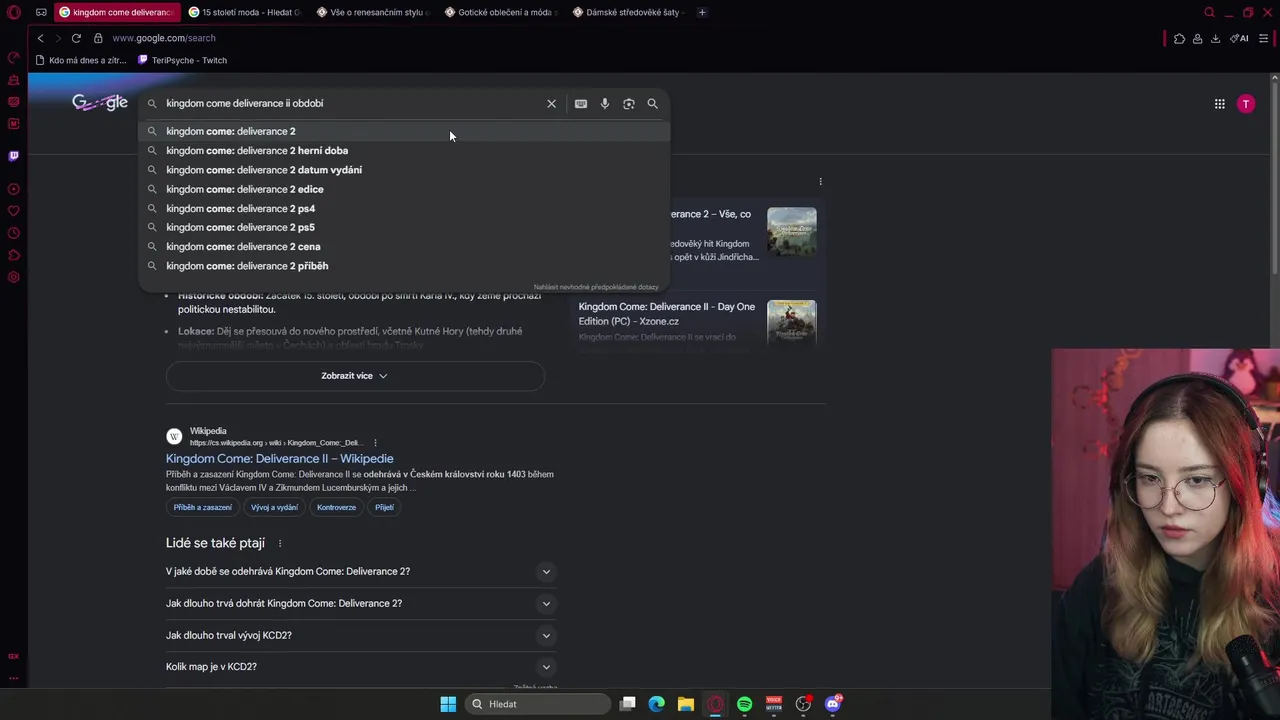Open options menu beside 'Lidé se také ptají'
The height and width of the screenshot is (720, 1280).
coord(280,544)
